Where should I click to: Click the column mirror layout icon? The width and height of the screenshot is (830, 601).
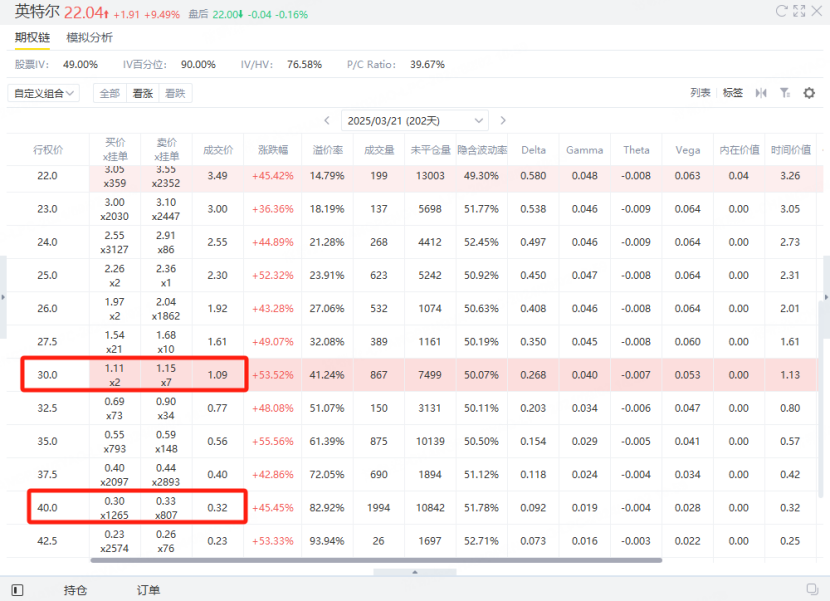(x=761, y=93)
